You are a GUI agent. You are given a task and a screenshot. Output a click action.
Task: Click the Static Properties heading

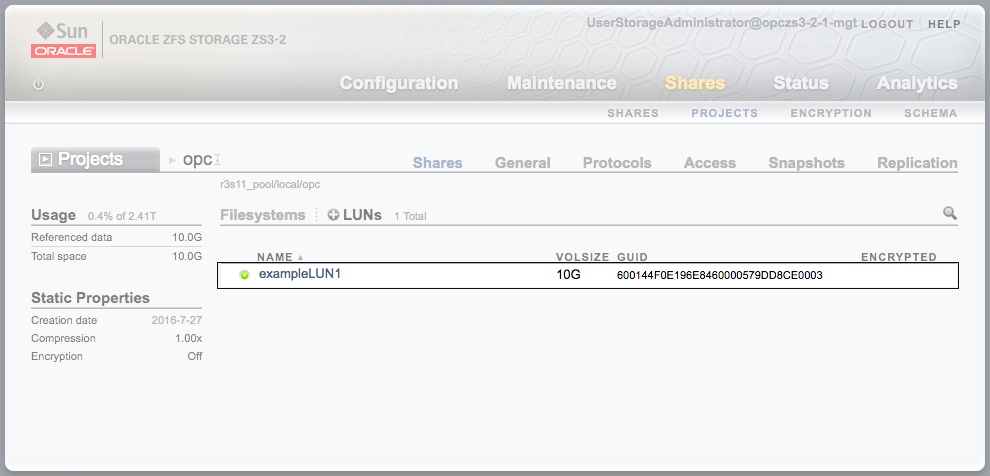90,297
